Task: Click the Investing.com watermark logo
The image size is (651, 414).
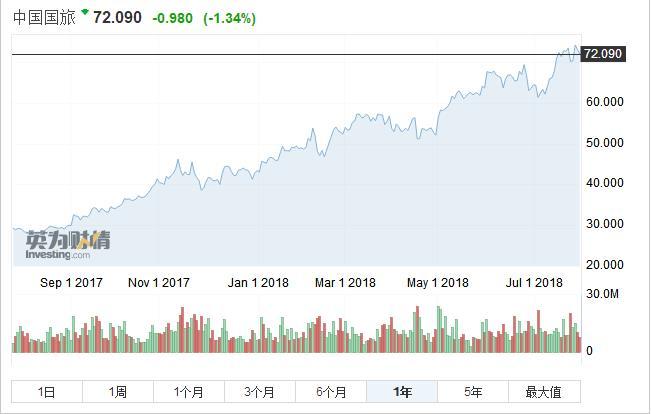Action: point(68,243)
